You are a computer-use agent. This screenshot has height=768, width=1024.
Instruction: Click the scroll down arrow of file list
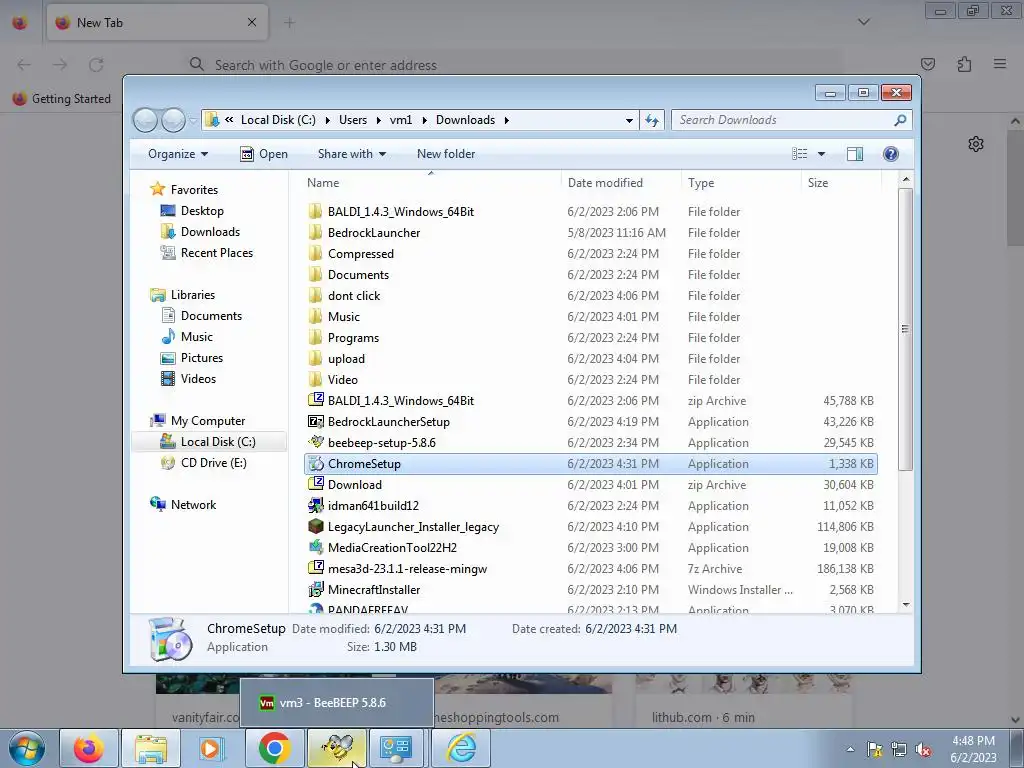(x=906, y=604)
